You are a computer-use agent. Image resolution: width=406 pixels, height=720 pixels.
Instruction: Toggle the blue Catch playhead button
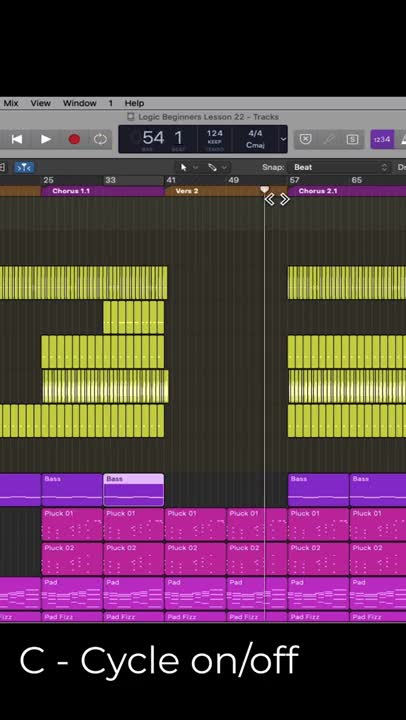pyautogui.click(x=24, y=167)
